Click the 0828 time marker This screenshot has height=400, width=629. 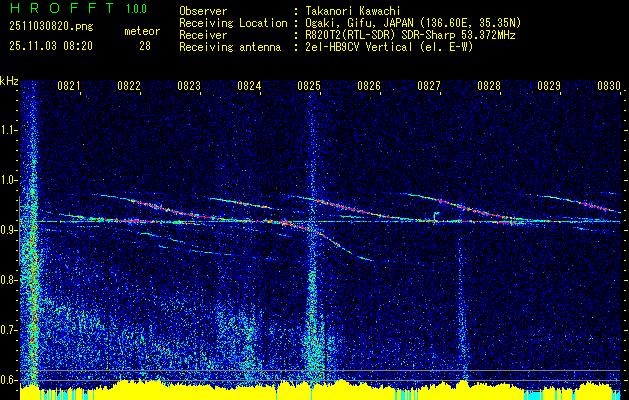[x=489, y=86]
